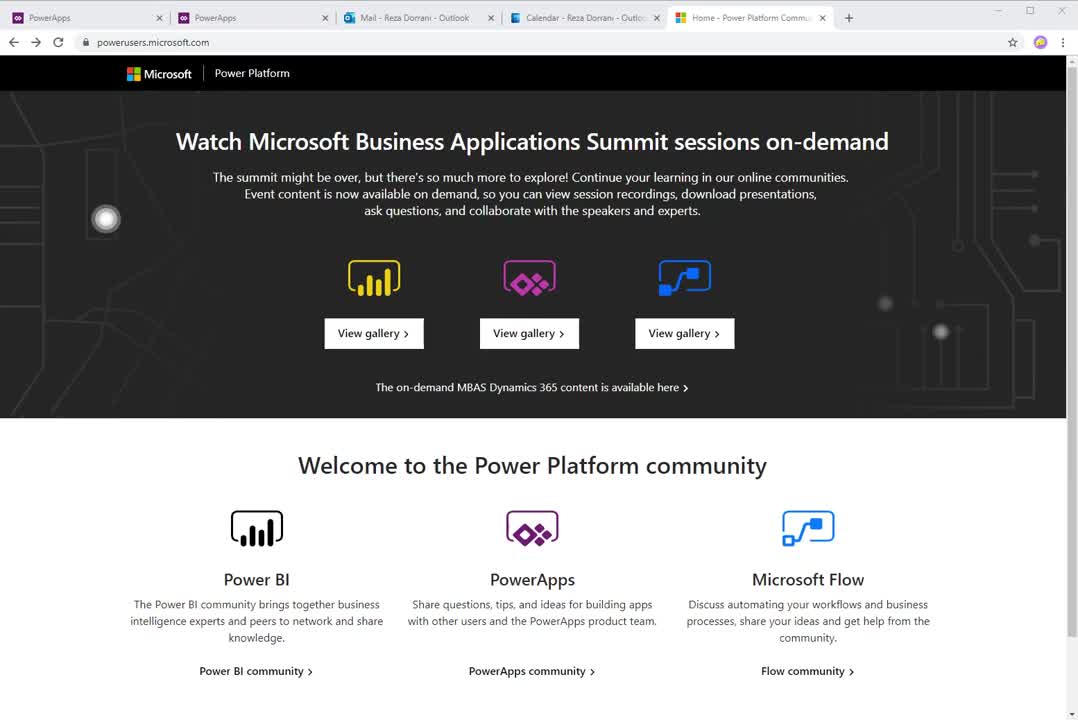Click the browser back arrow
The image size is (1078, 720).
pyautogui.click(x=14, y=43)
